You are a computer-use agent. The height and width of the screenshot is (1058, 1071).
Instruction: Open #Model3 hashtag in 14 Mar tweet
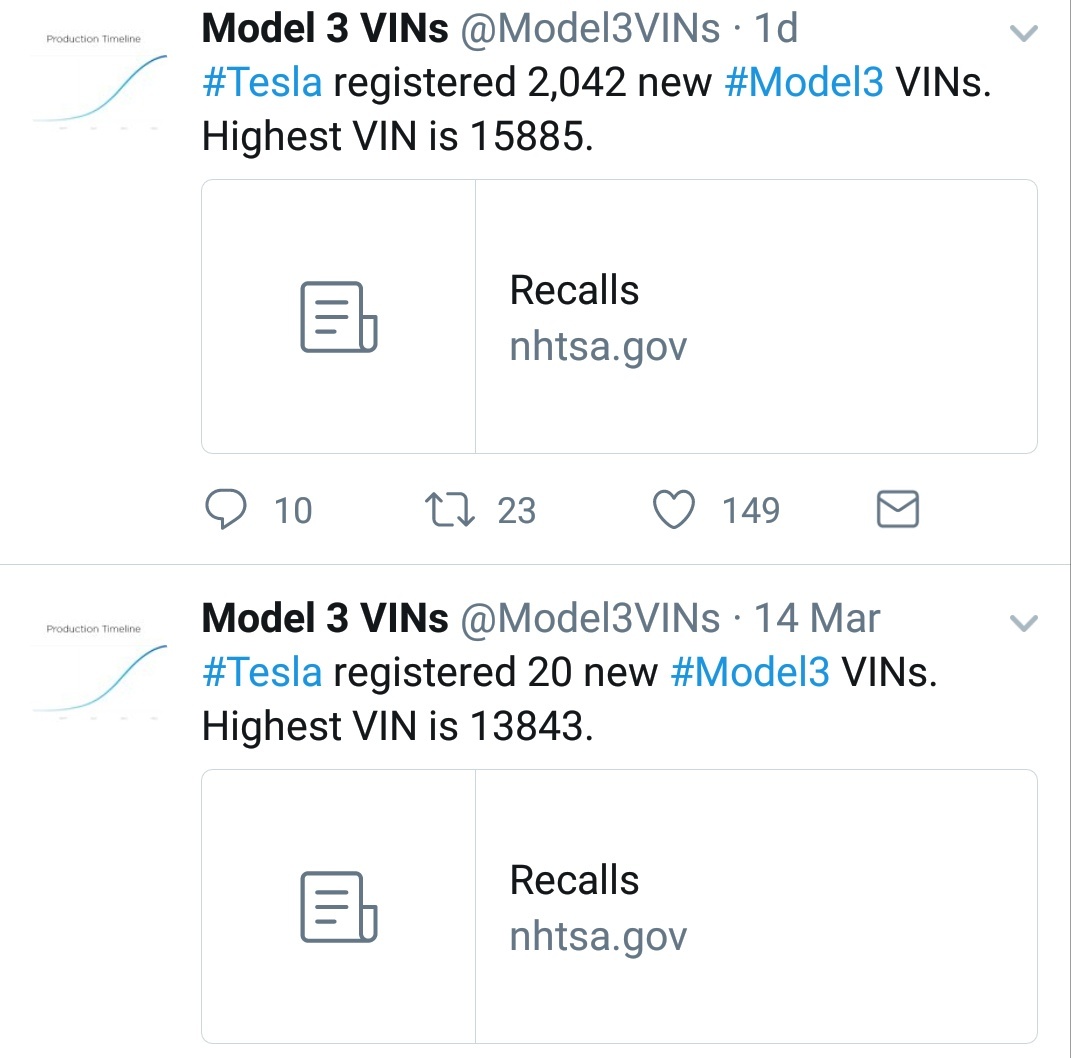(750, 673)
